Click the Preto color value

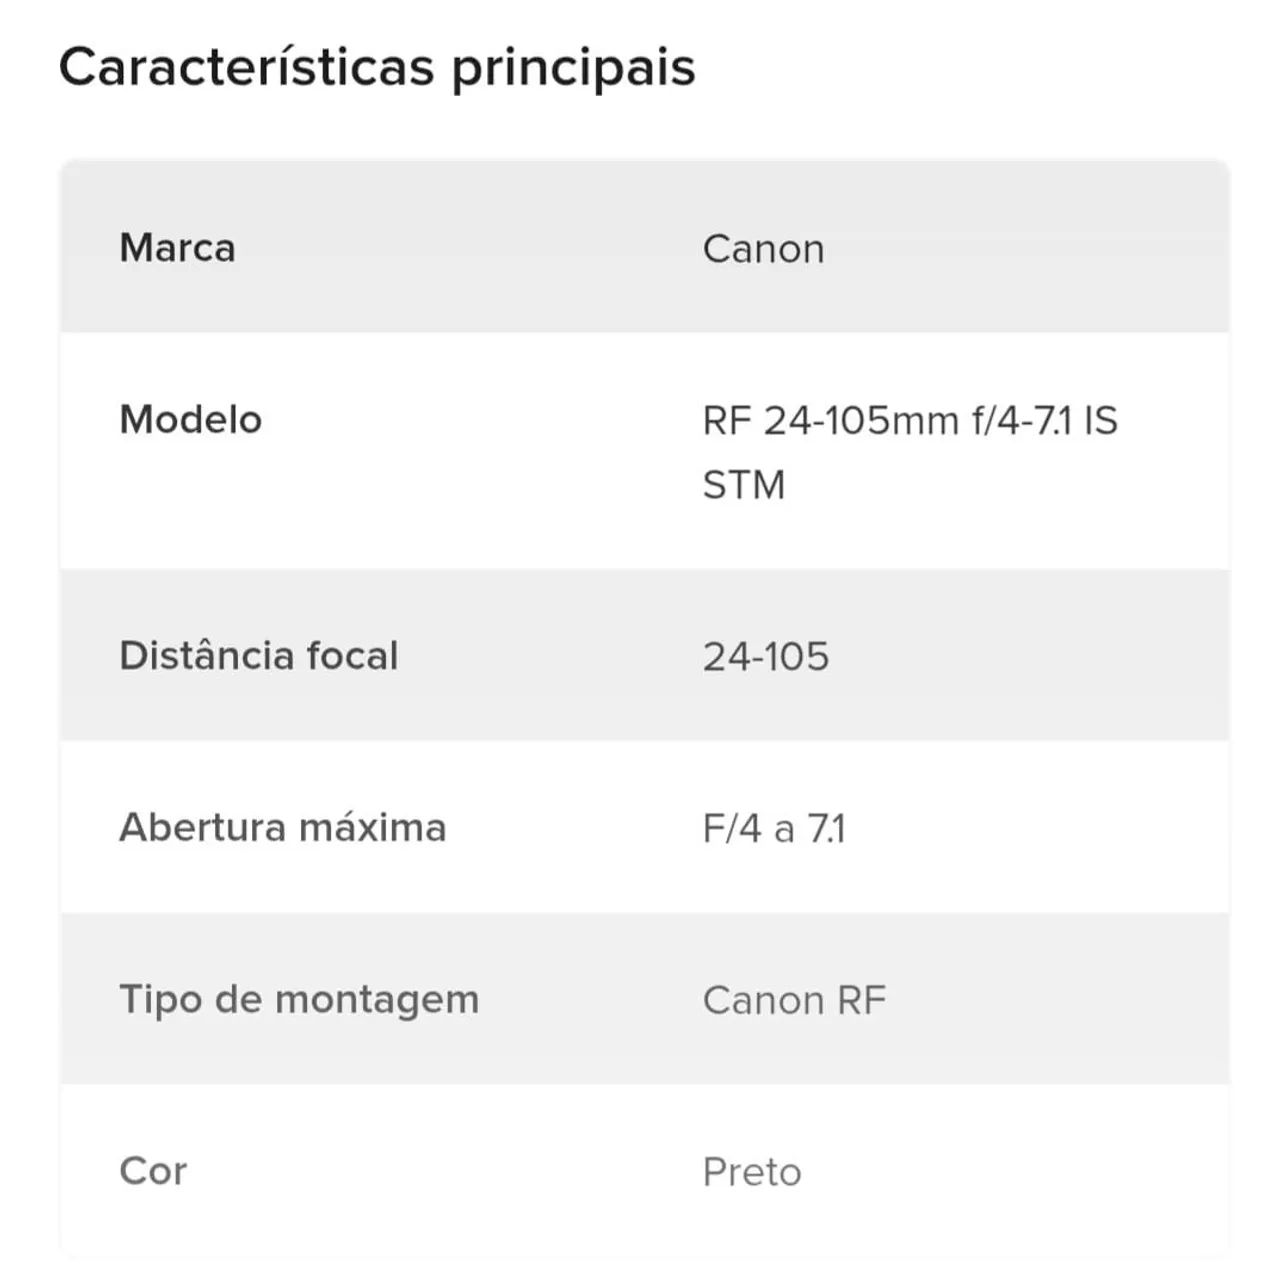(752, 1172)
